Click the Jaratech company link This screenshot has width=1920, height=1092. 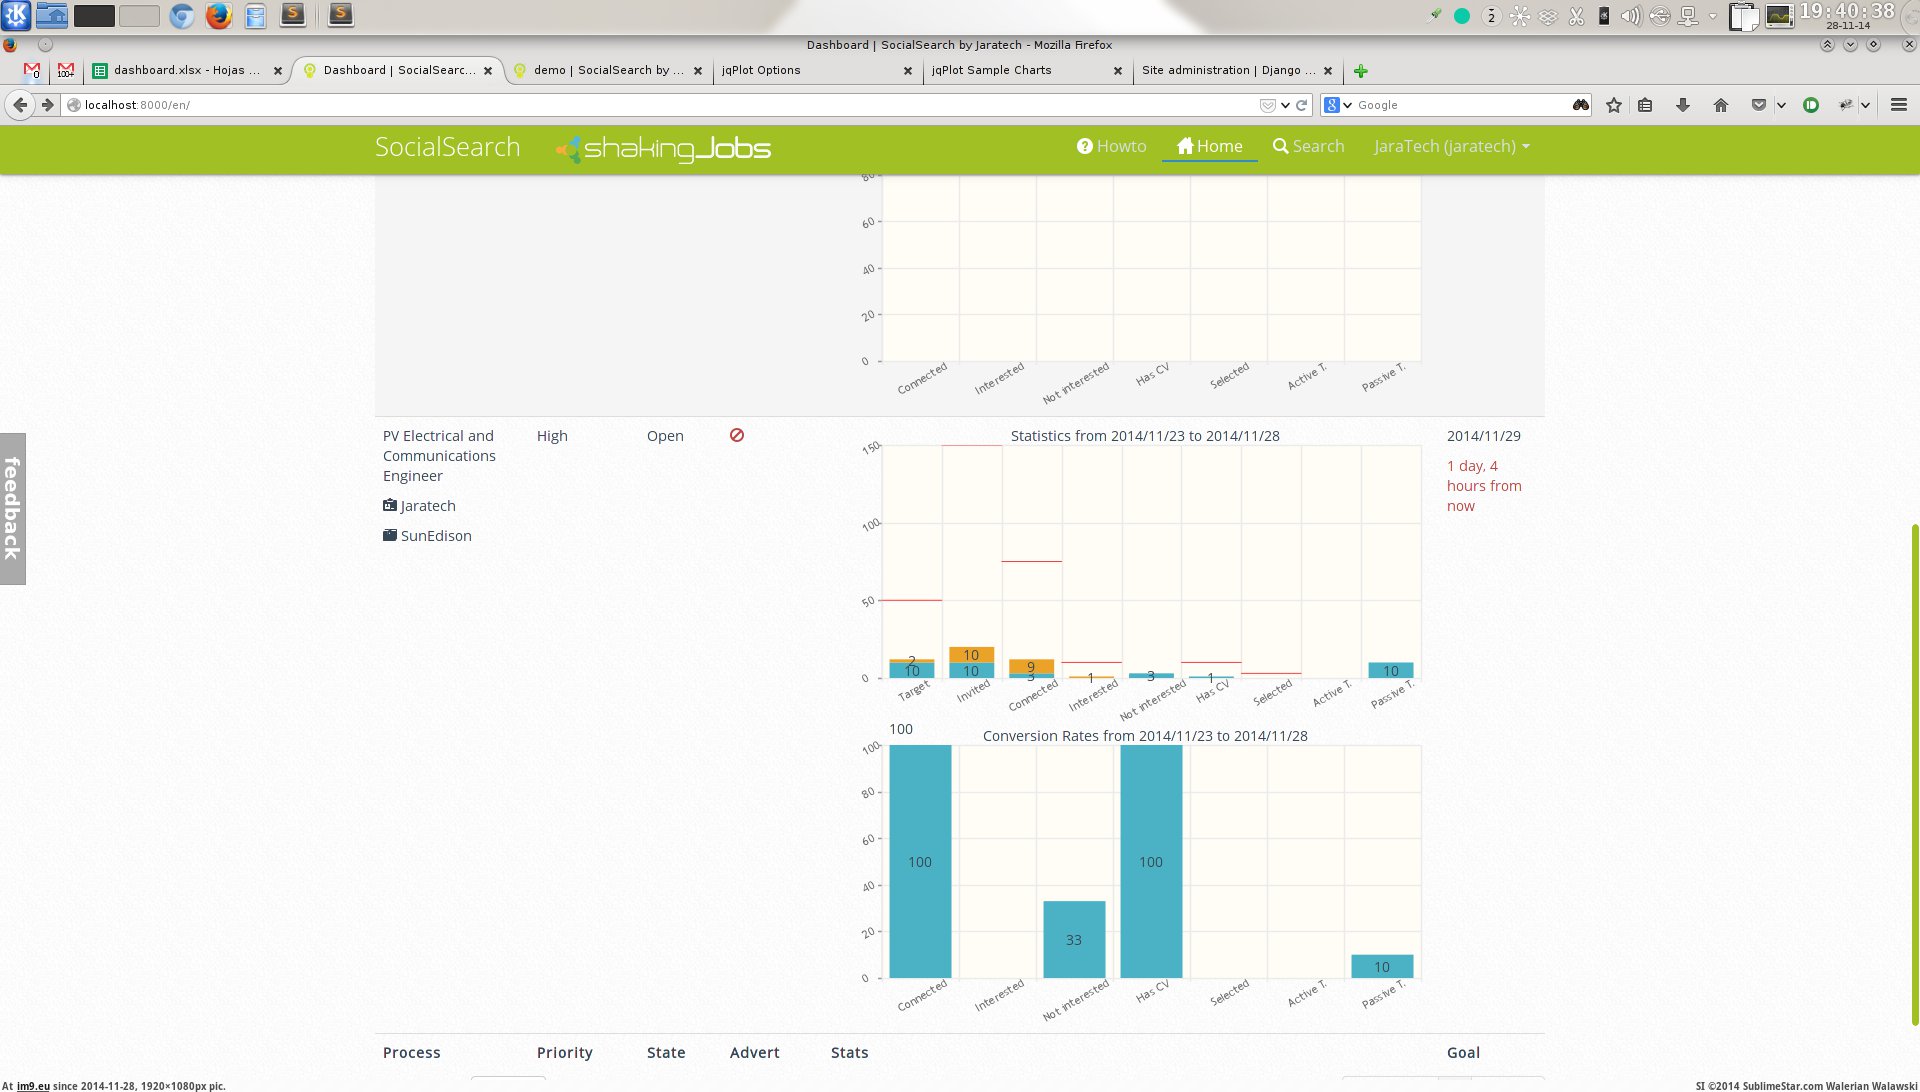[x=428, y=506]
